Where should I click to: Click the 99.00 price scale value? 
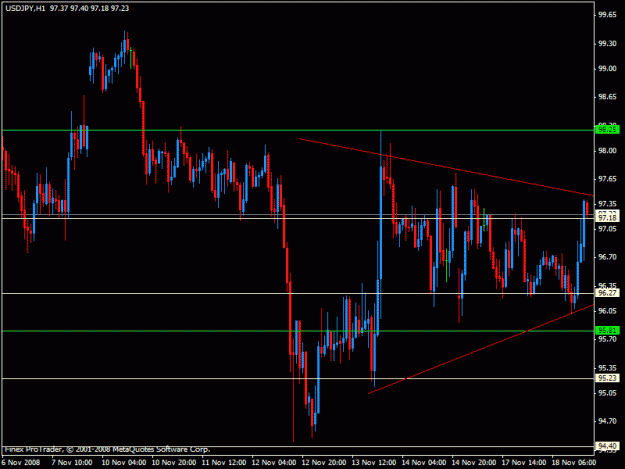tap(607, 69)
